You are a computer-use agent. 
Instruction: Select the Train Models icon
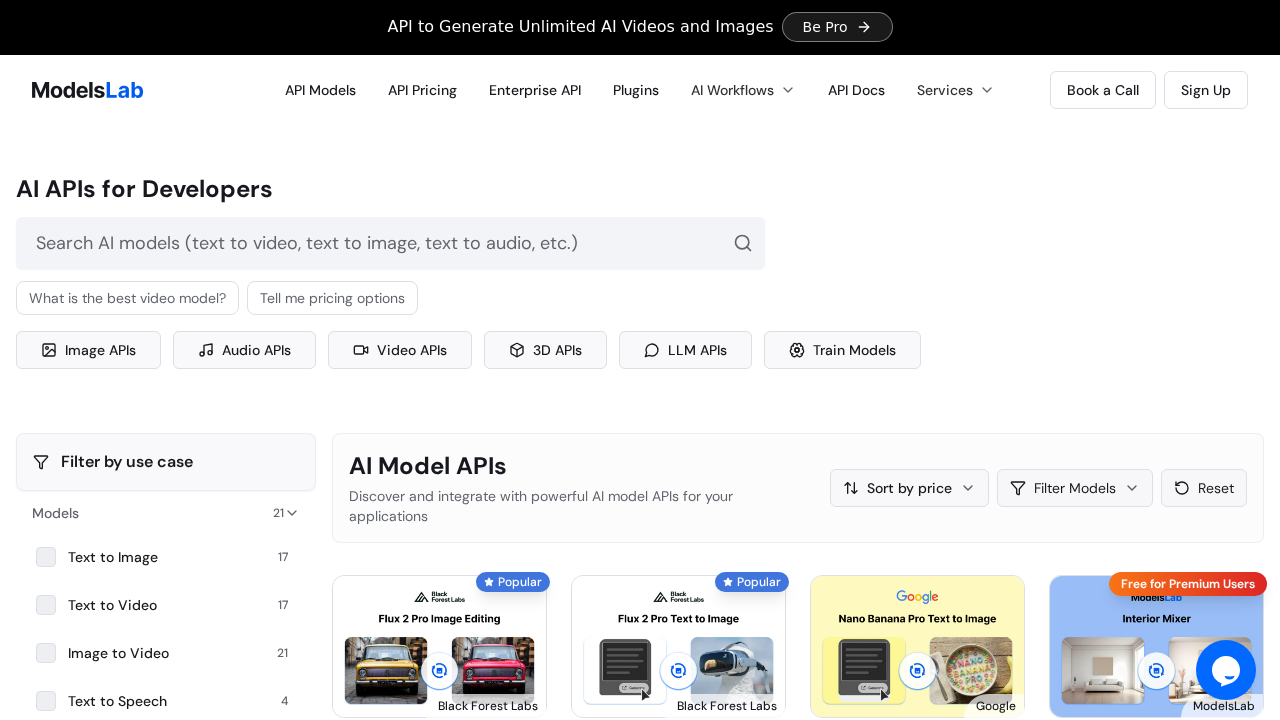click(x=797, y=350)
